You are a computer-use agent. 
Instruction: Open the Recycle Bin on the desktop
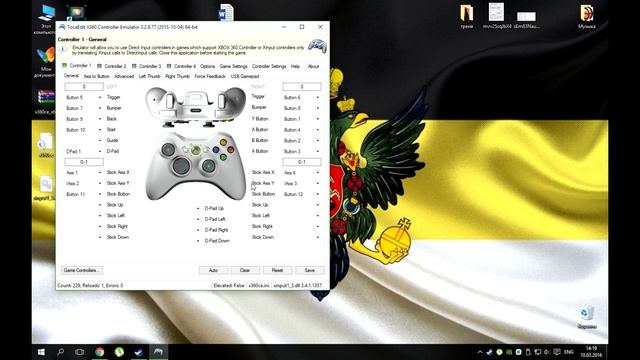tap(587, 318)
